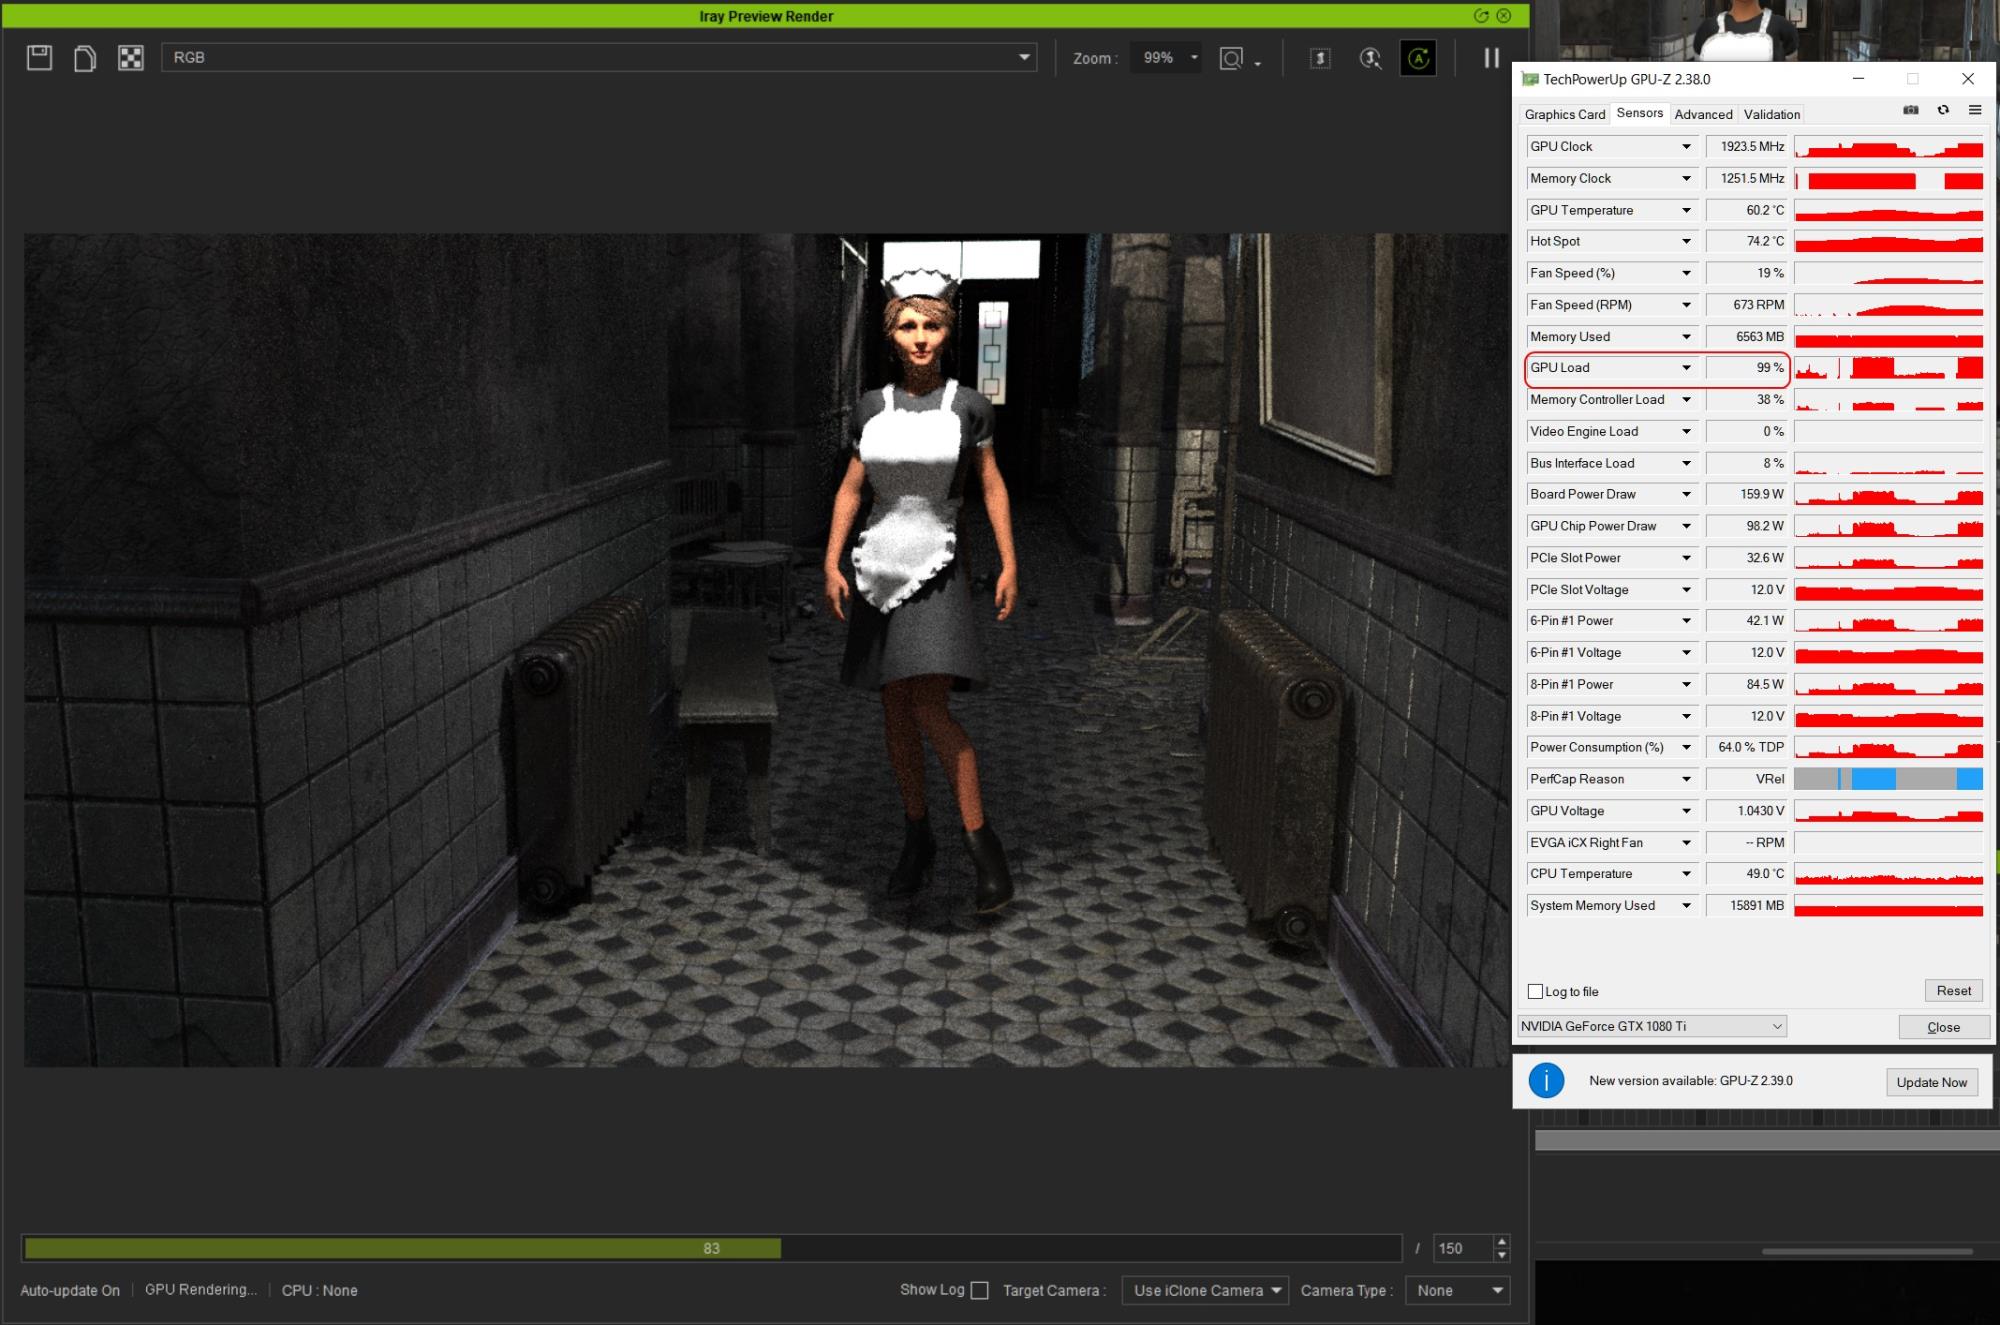Viewport: 2000px width, 1325px height.
Task: Click the GPU Voltage 1.0430 V value
Action: coord(1746,811)
